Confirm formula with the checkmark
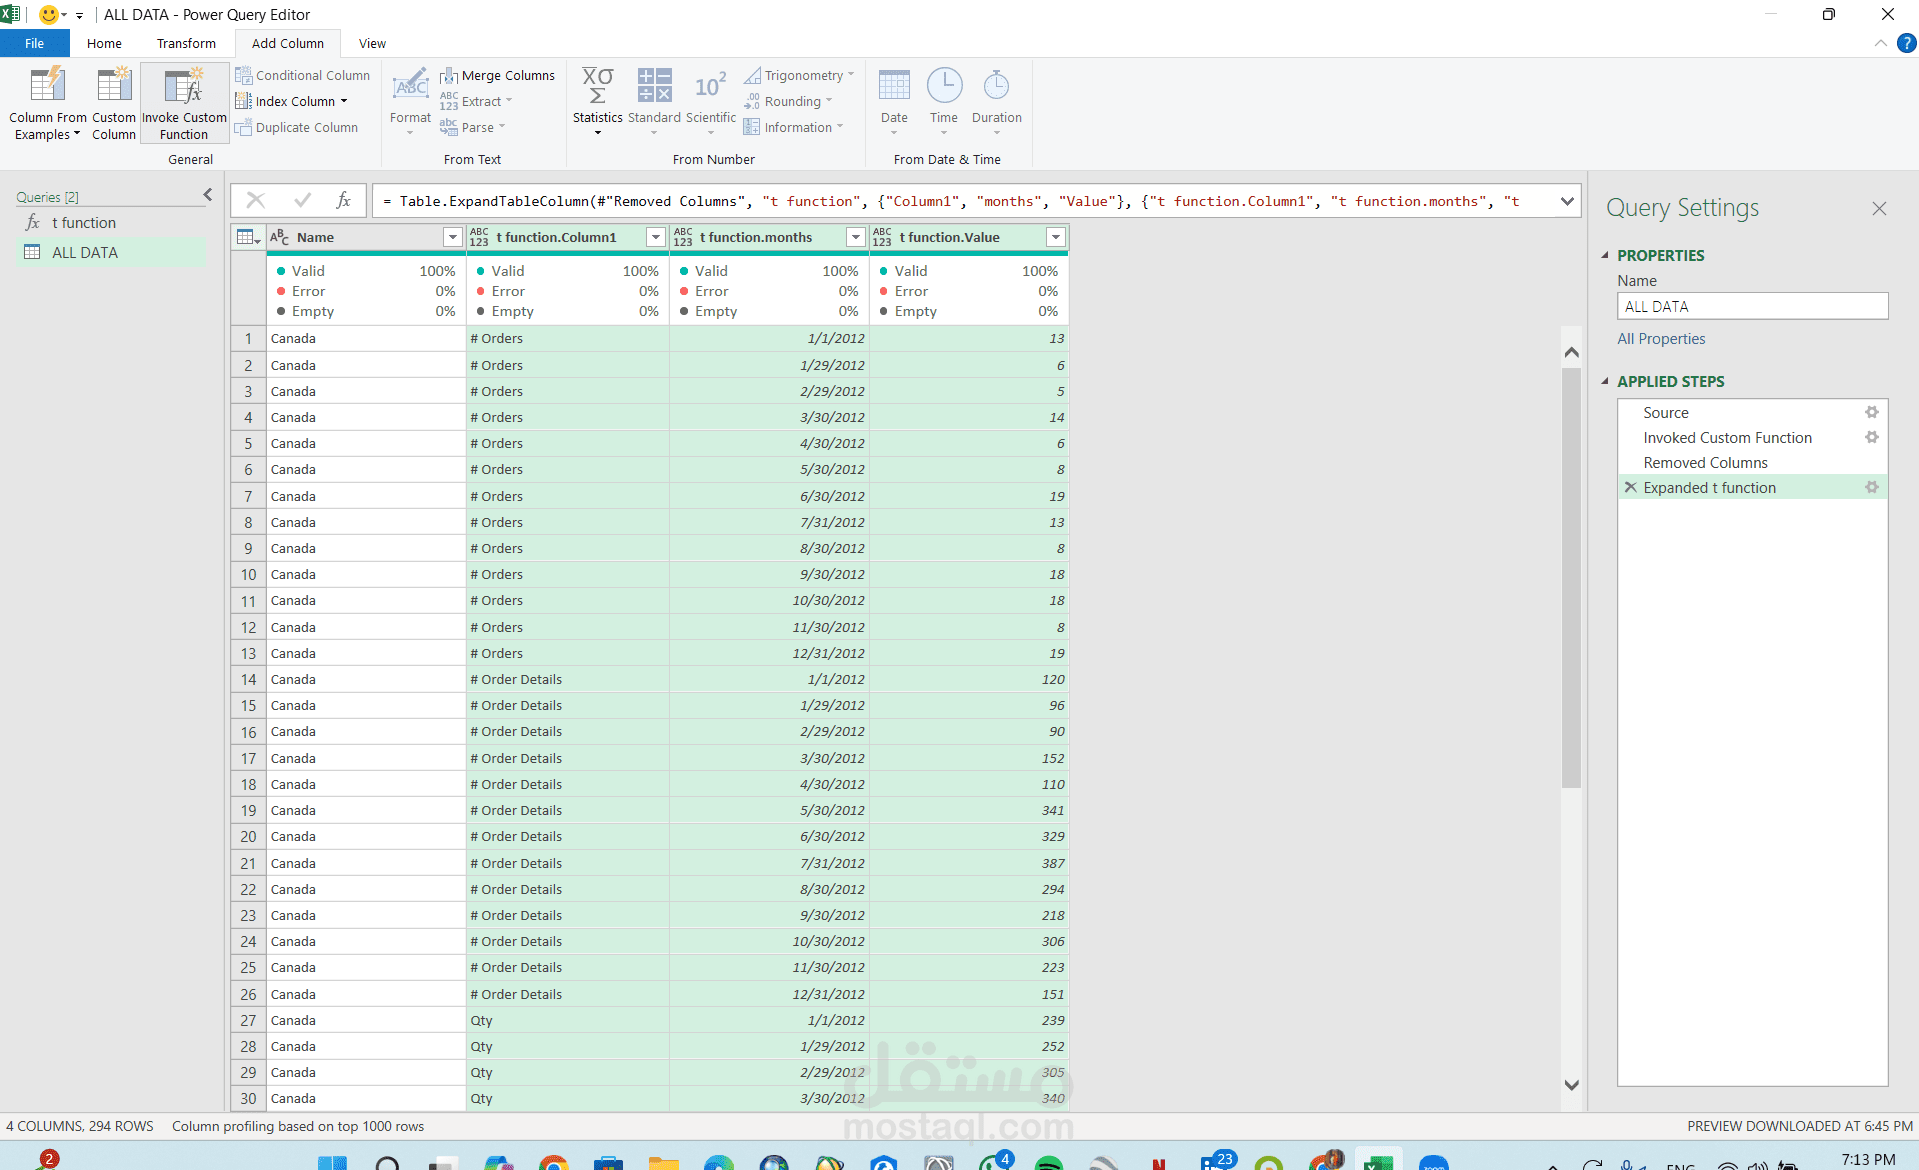Viewport: 1919px width, 1170px height. (x=302, y=200)
